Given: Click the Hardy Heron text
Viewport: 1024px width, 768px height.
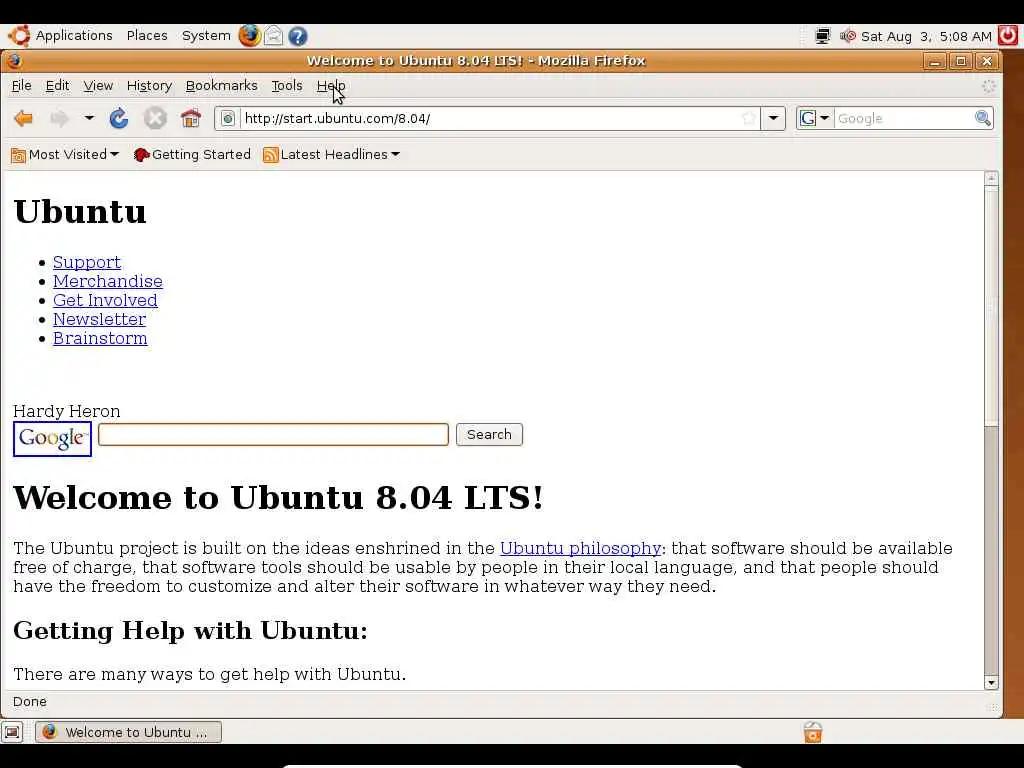Looking at the screenshot, I should (67, 411).
